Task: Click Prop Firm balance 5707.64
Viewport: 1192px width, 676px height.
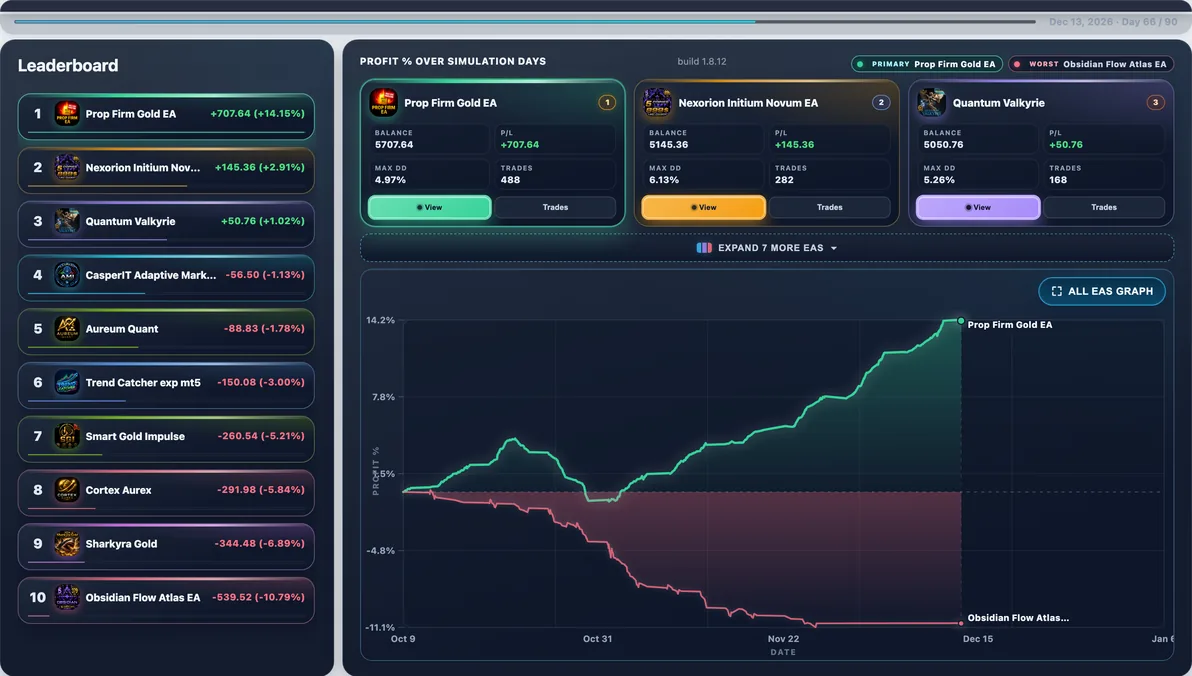Action: 394,144
